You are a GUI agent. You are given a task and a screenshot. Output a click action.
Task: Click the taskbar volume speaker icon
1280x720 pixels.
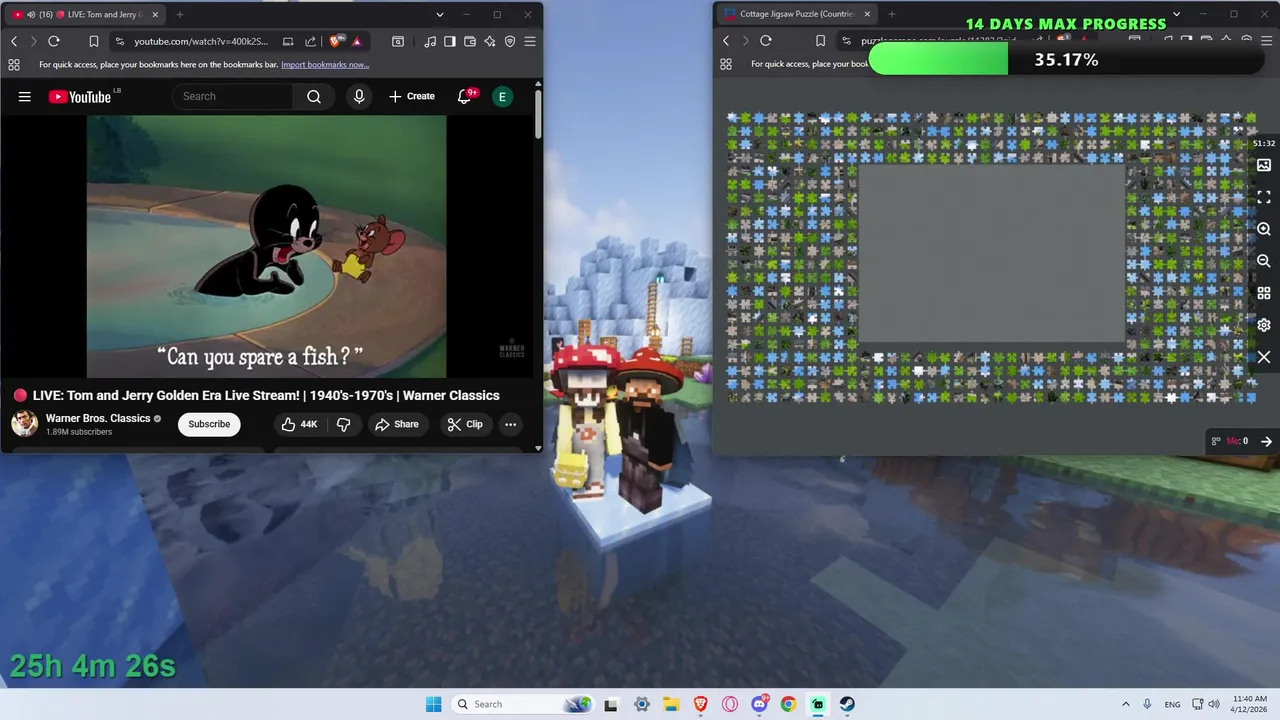pyautogui.click(x=1214, y=704)
